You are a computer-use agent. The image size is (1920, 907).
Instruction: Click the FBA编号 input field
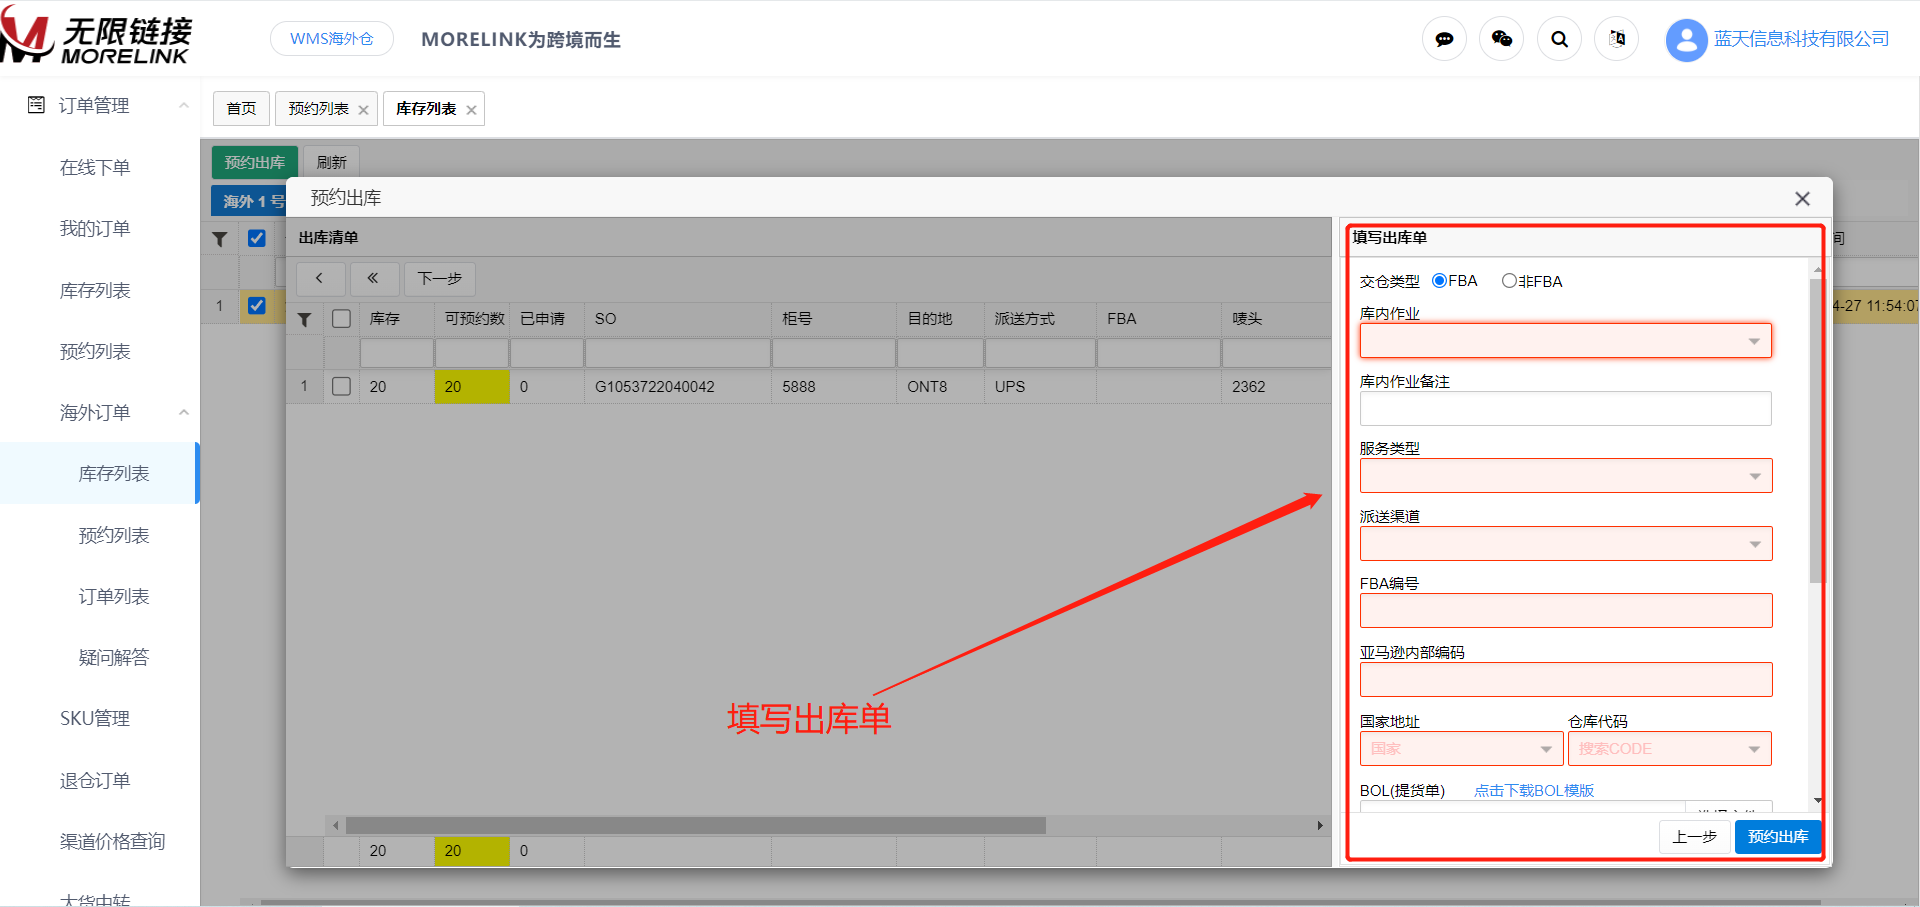click(x=1565, y=611)
